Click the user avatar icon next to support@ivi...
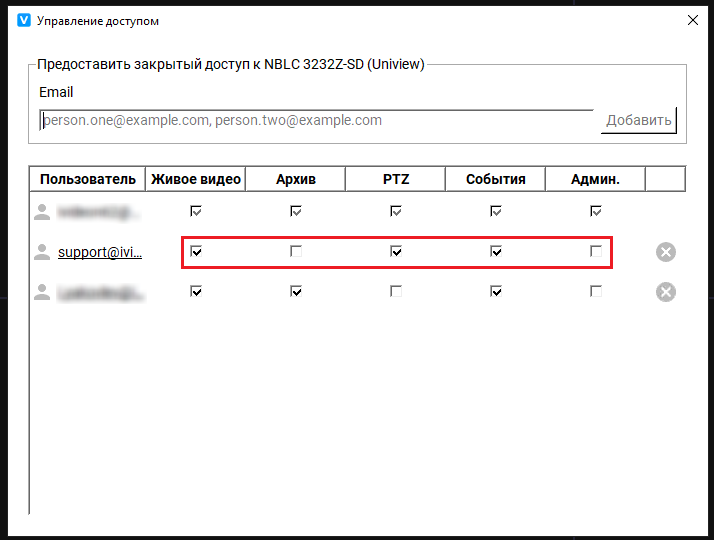This screenshot has width=714, height=540. click(42, 252)
